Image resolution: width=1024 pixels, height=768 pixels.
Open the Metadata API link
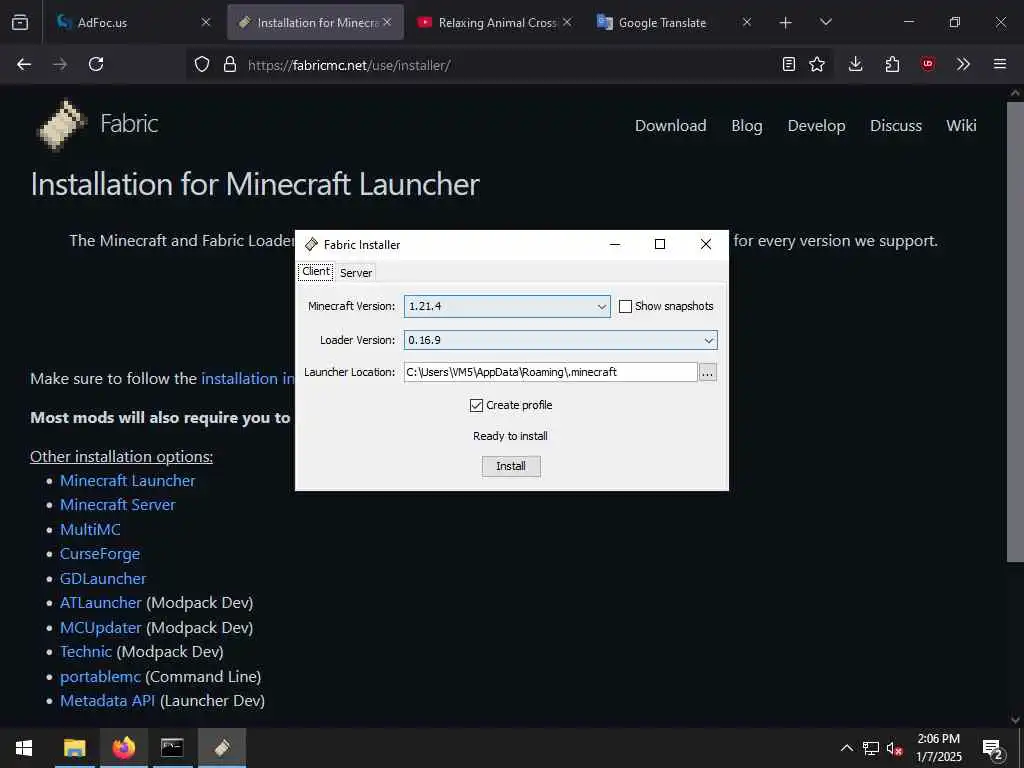tap(107, 701)
